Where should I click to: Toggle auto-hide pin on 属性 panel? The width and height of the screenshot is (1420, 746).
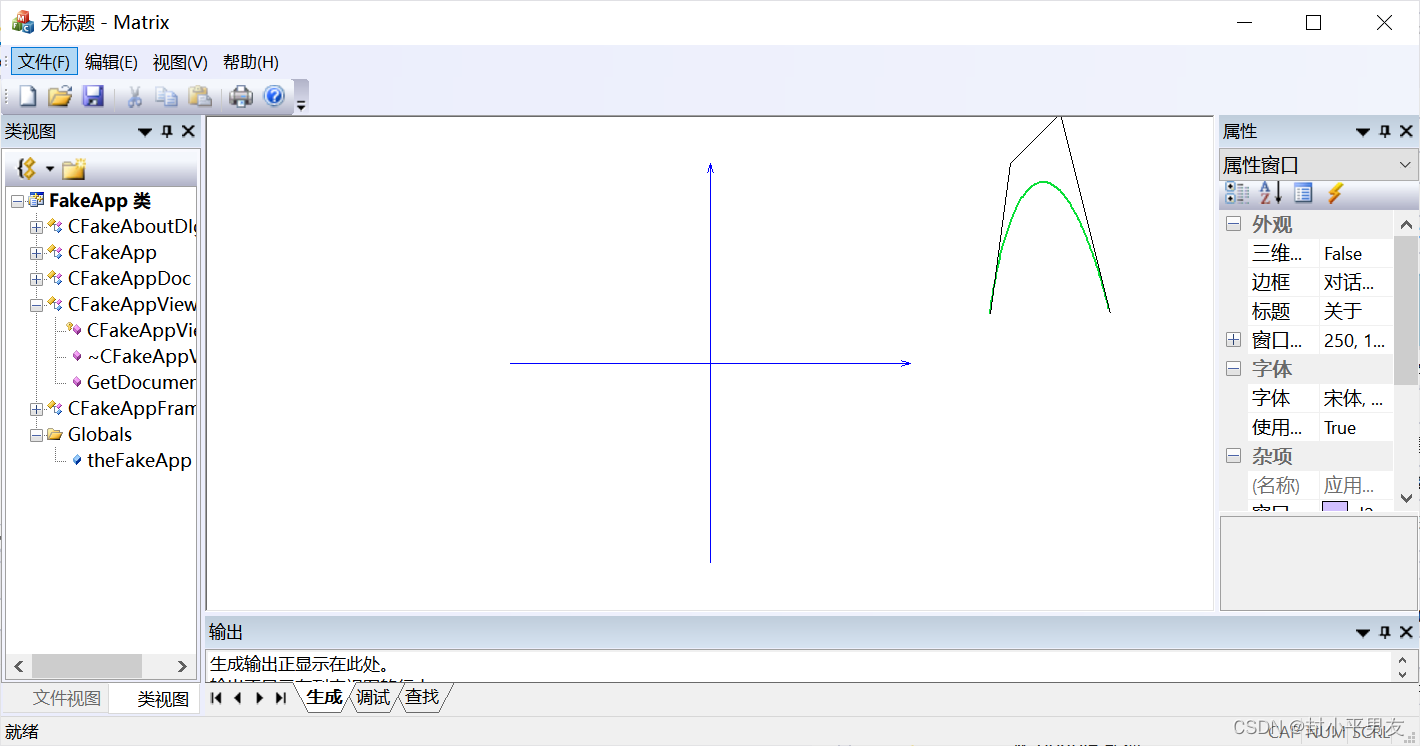tap(1385, 131)
